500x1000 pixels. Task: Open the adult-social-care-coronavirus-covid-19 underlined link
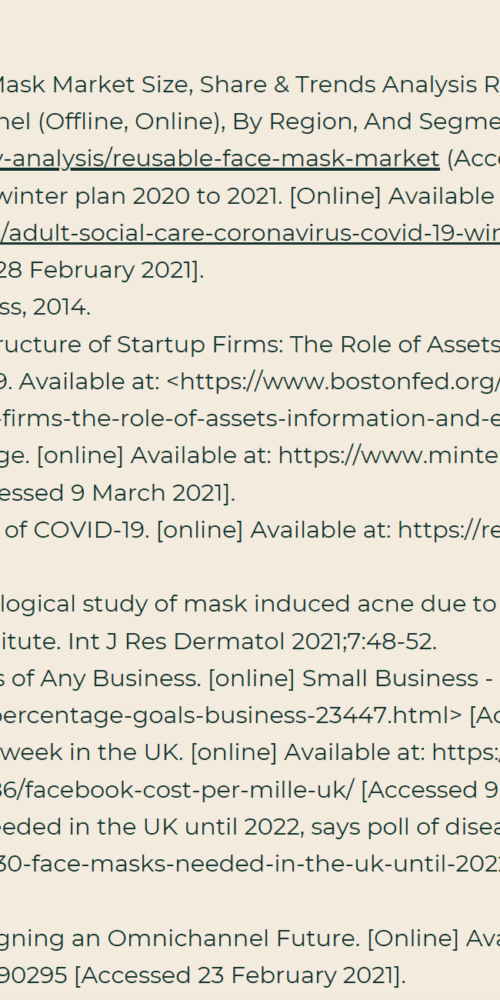[x=250, y=233]
